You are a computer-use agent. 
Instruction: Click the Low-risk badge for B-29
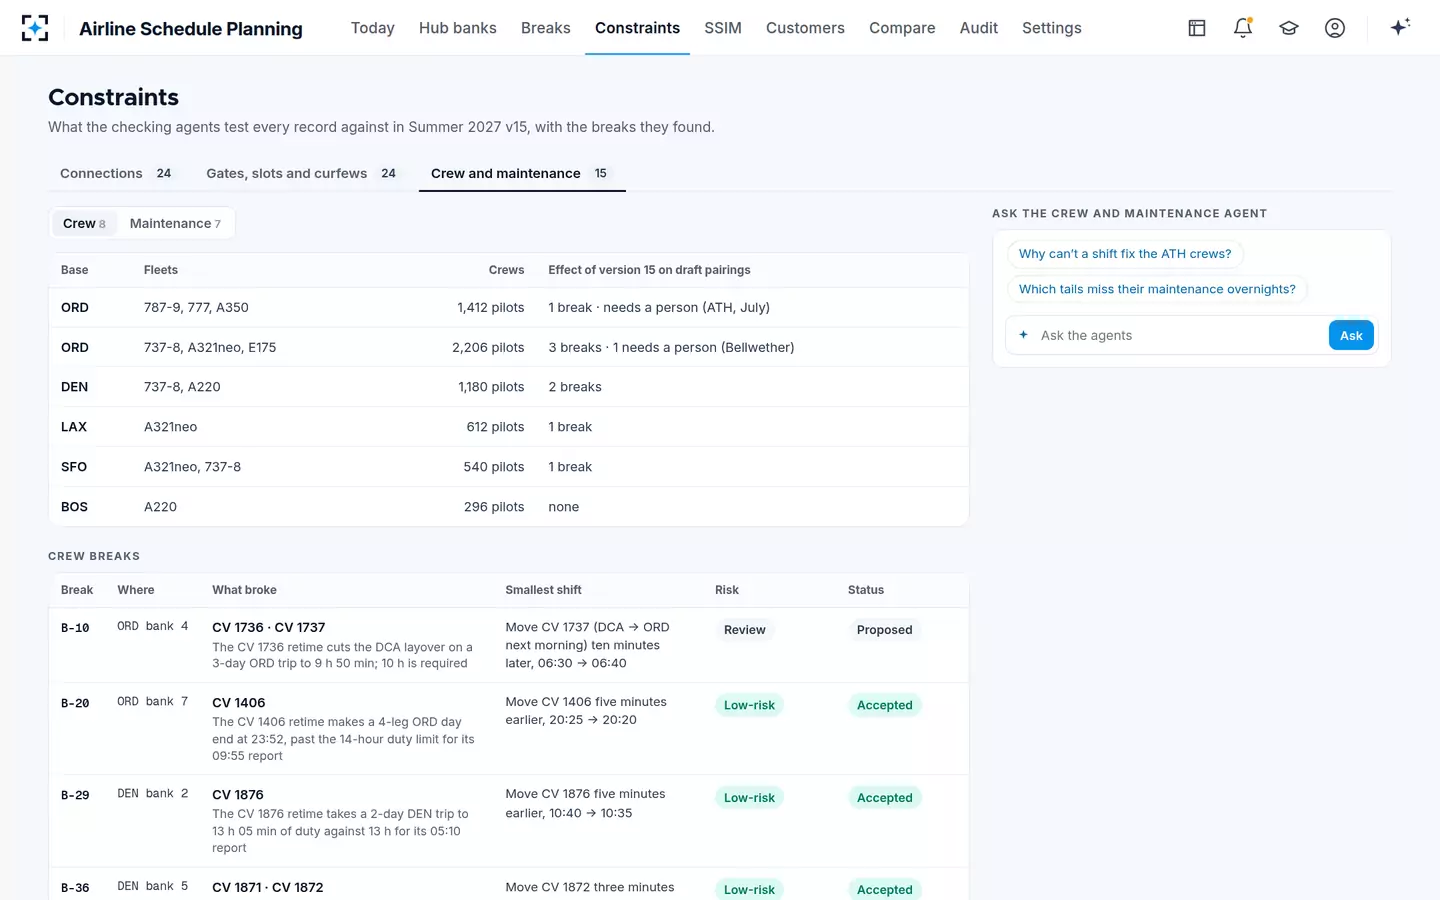click(749, 798)
